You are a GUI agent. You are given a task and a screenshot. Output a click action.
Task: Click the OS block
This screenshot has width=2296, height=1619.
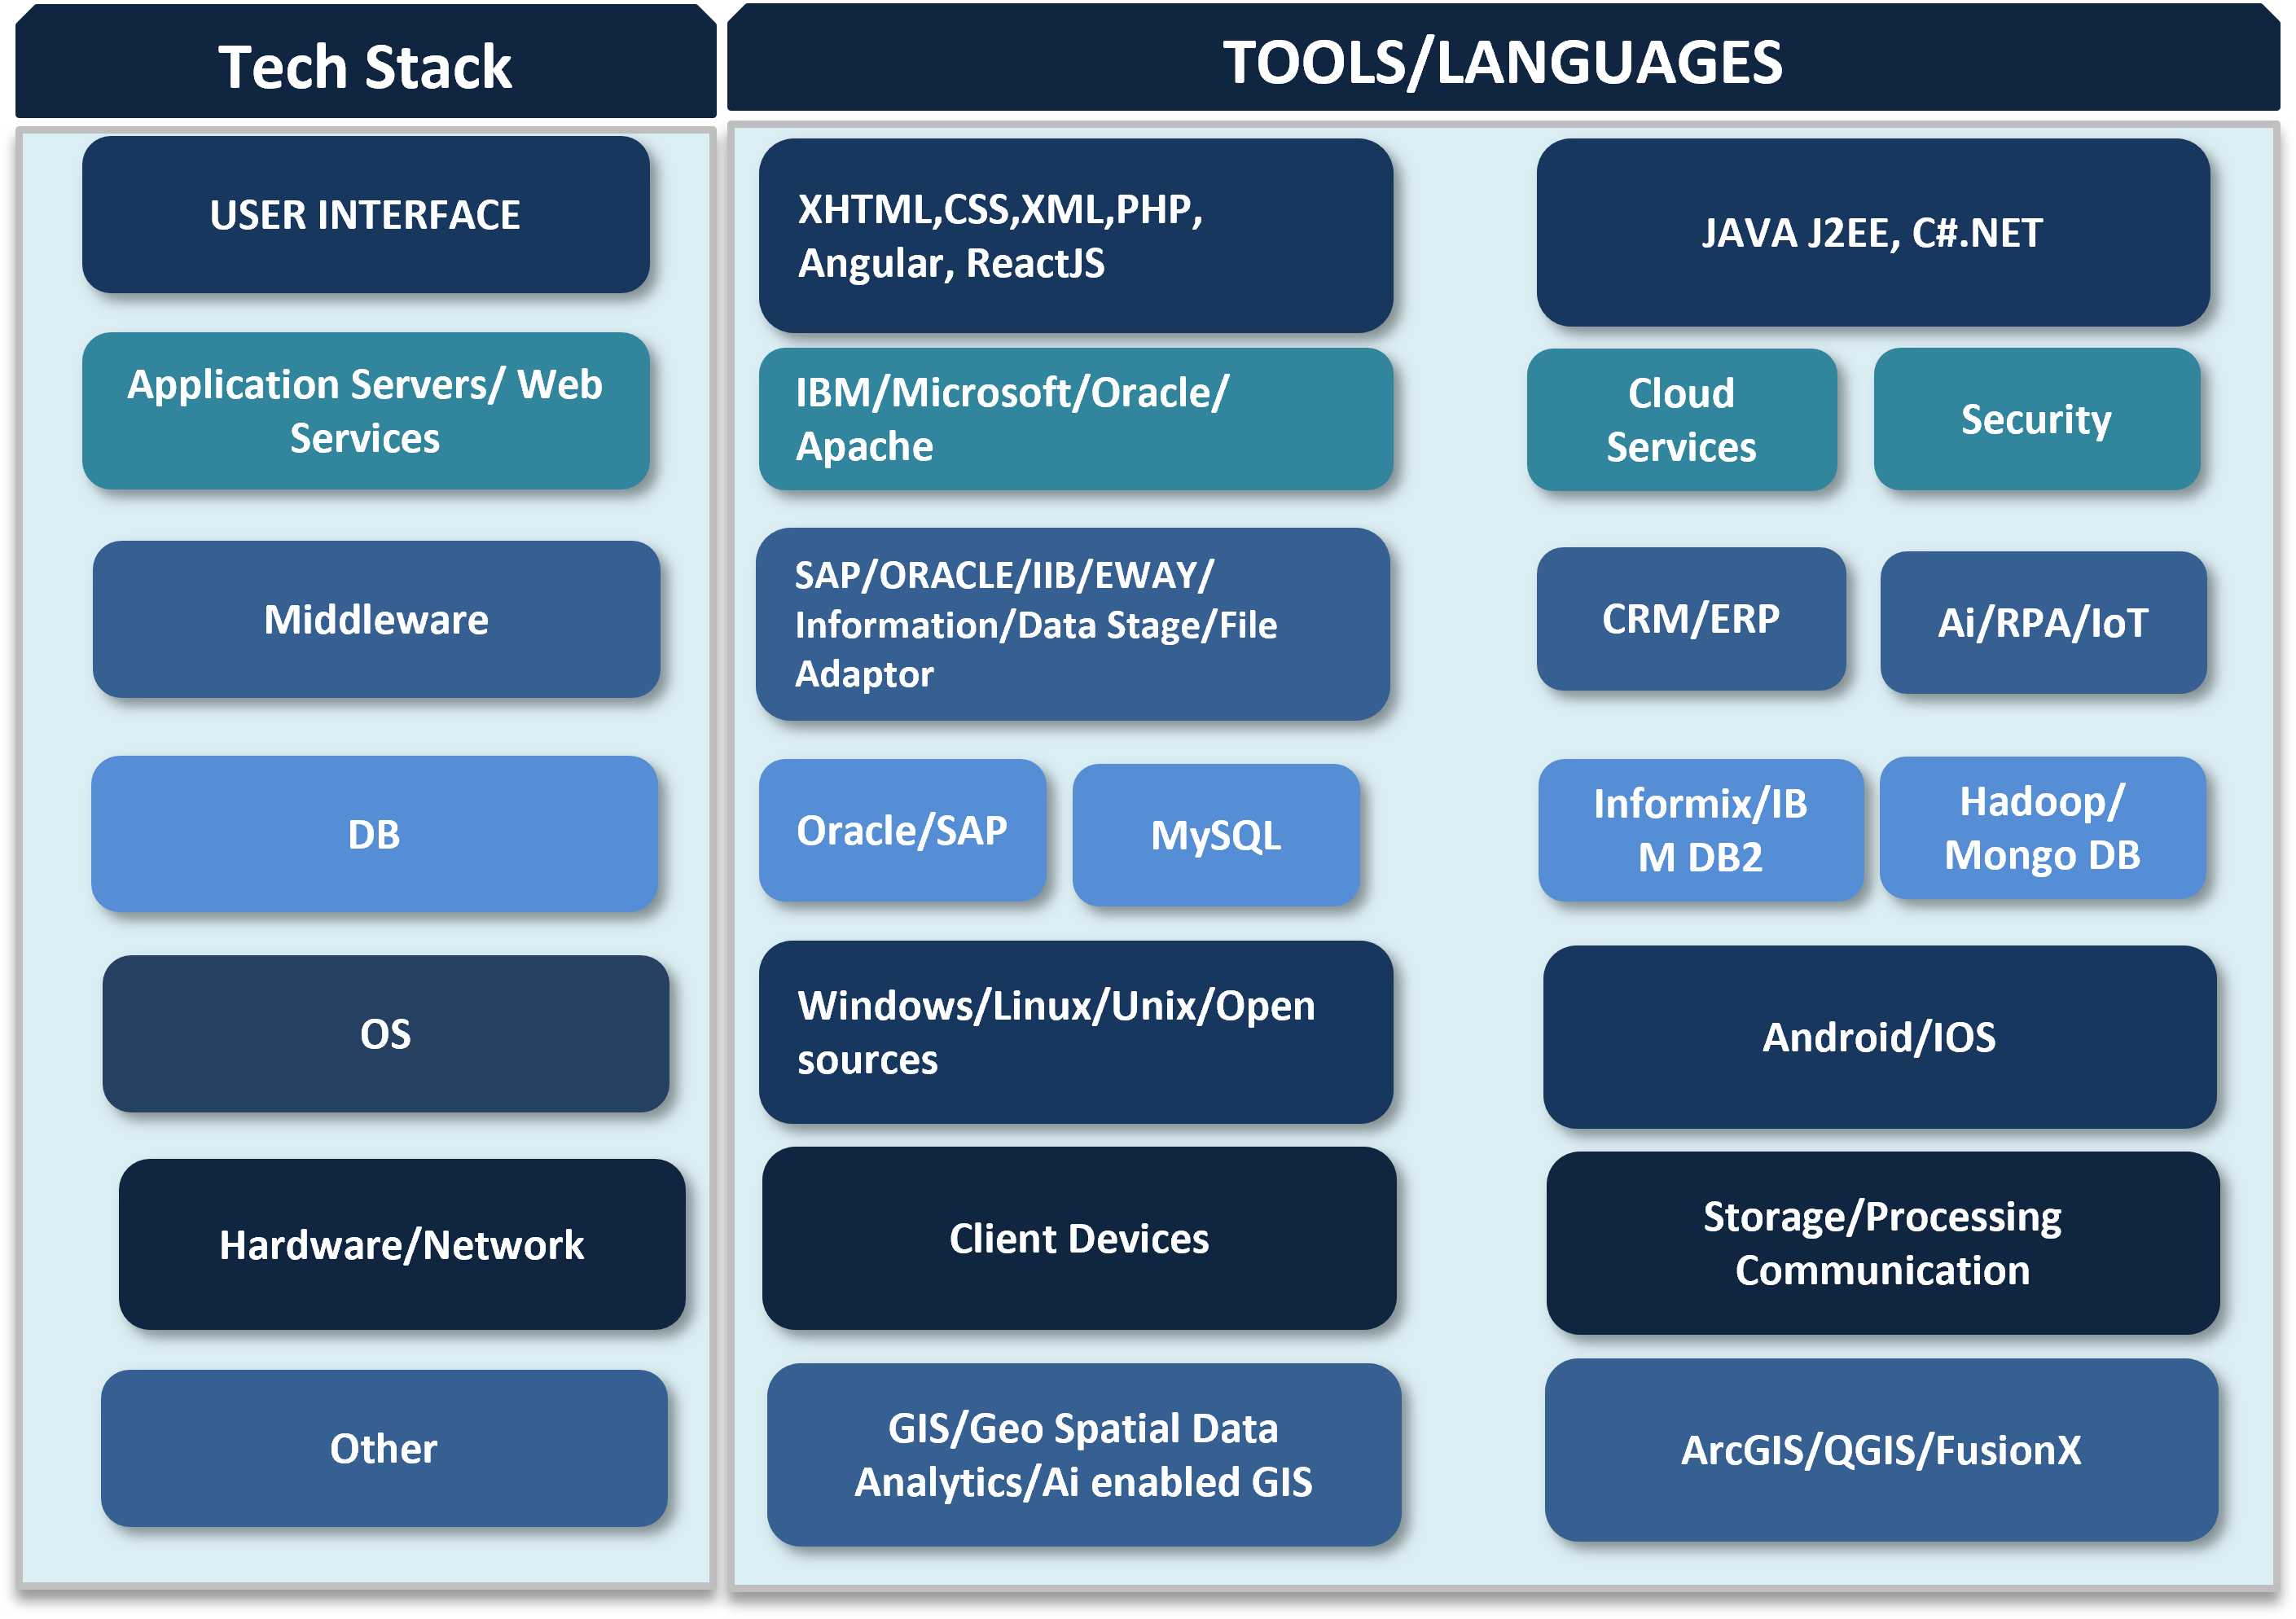pos(385,1034)
